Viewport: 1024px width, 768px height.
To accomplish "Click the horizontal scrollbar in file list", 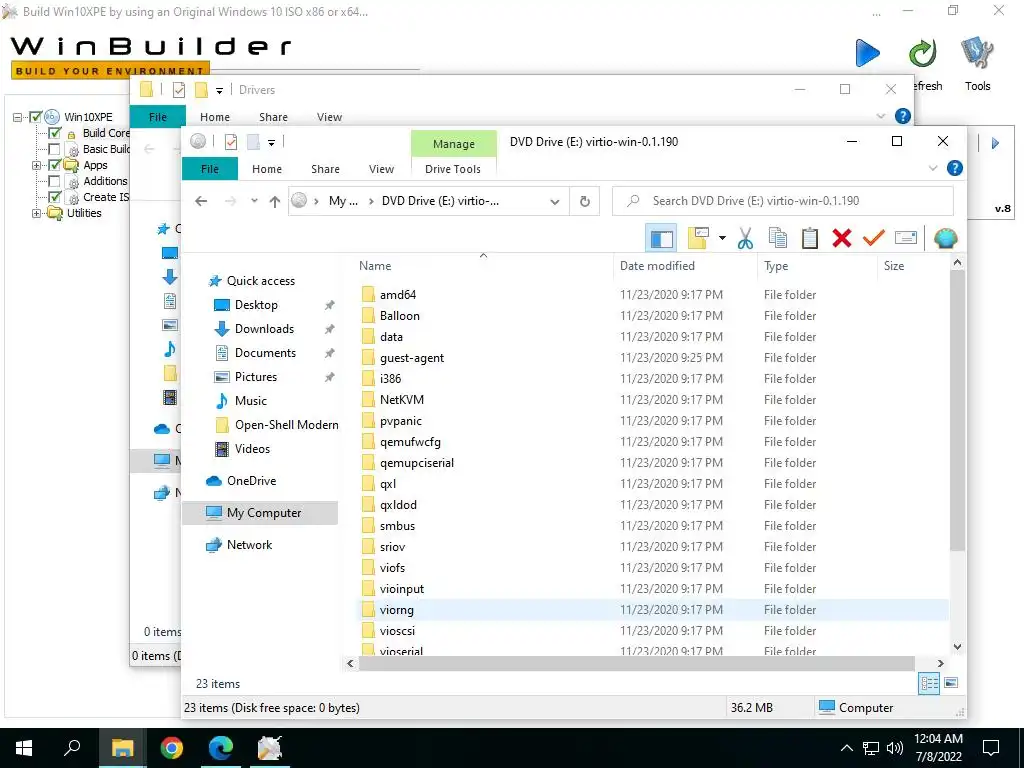I will point(637,664).
